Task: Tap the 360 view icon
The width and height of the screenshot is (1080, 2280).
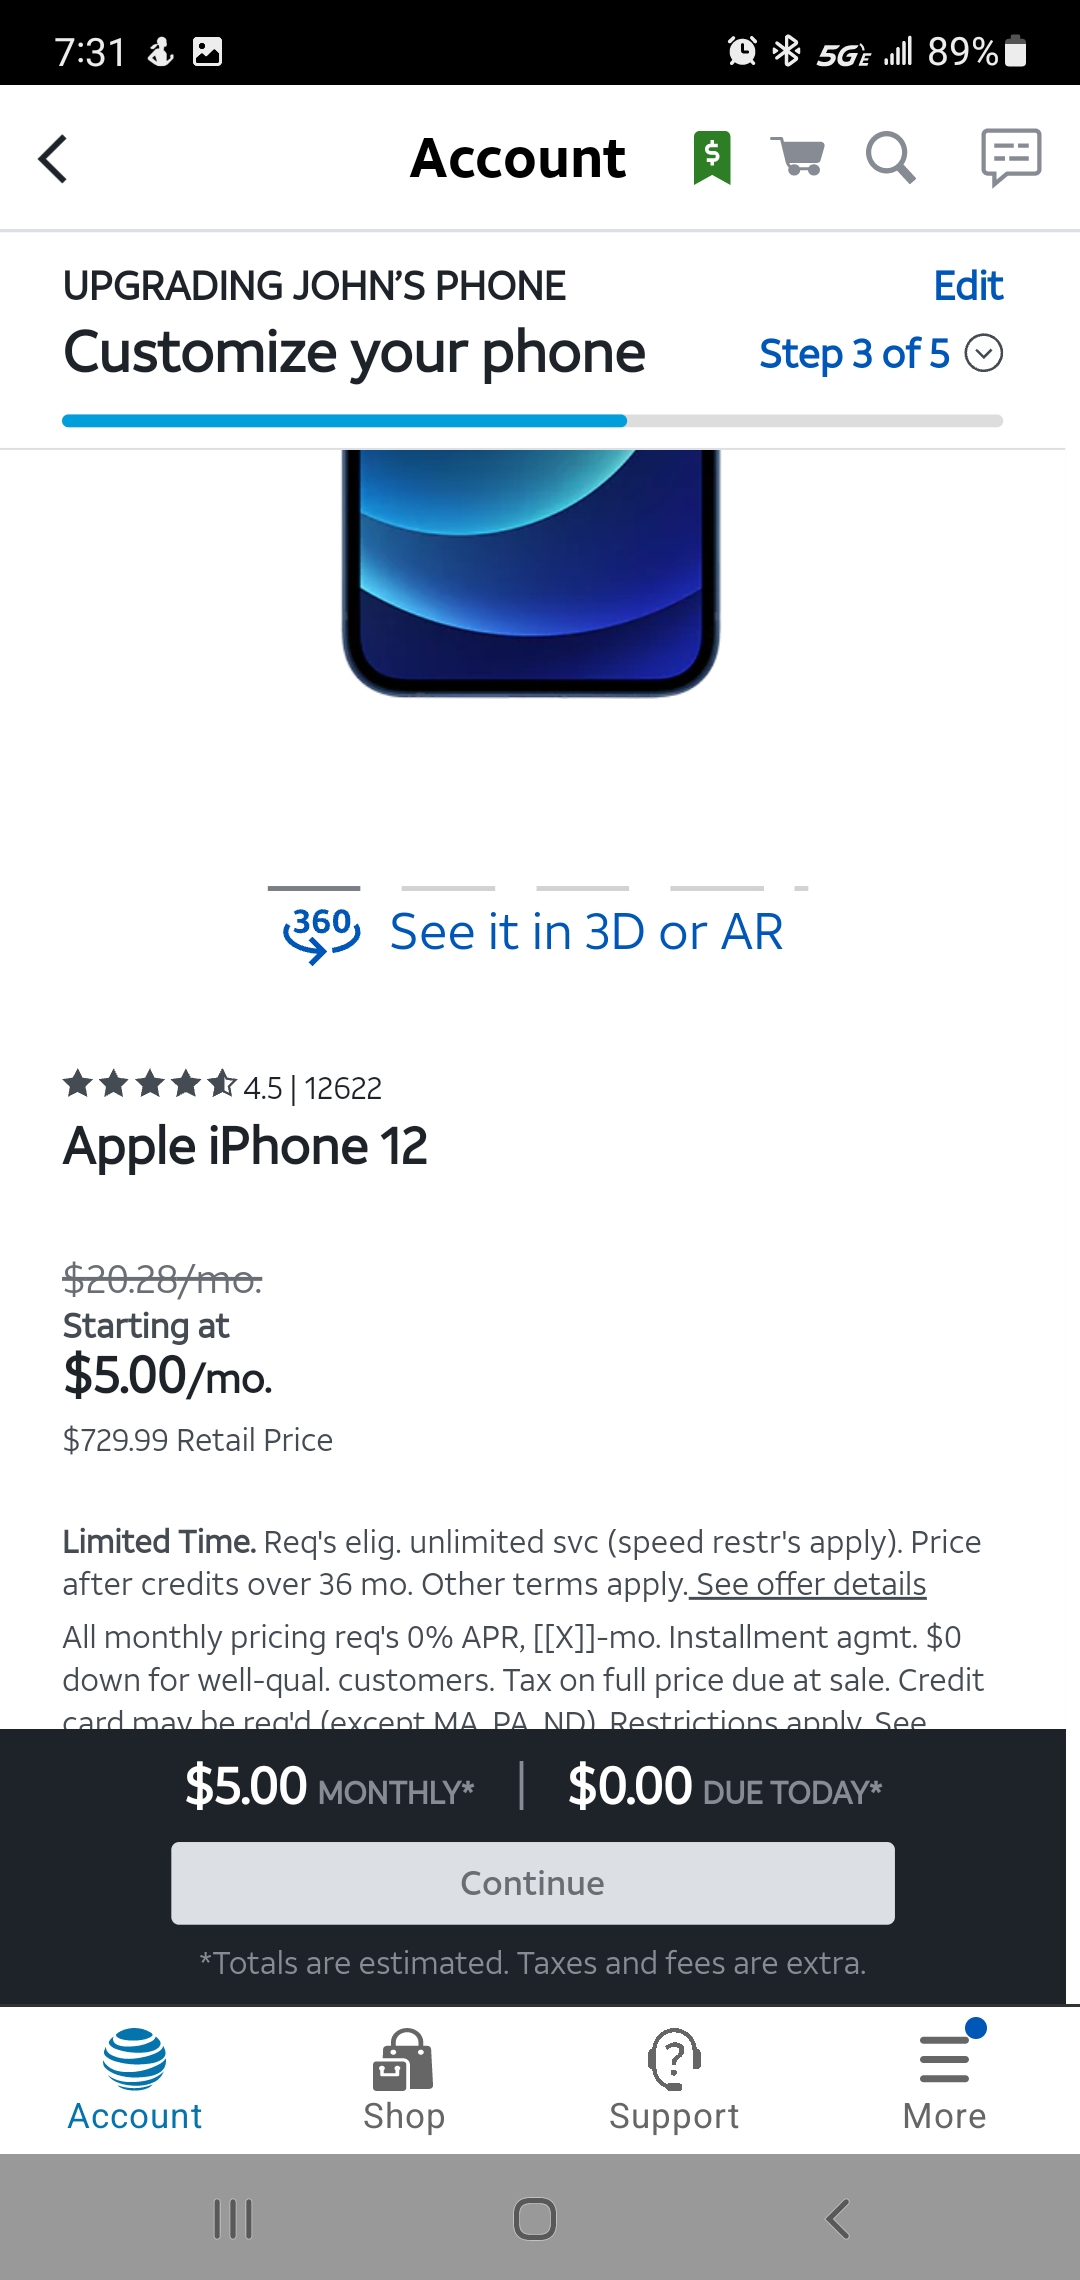Action: tap(322, 933)
